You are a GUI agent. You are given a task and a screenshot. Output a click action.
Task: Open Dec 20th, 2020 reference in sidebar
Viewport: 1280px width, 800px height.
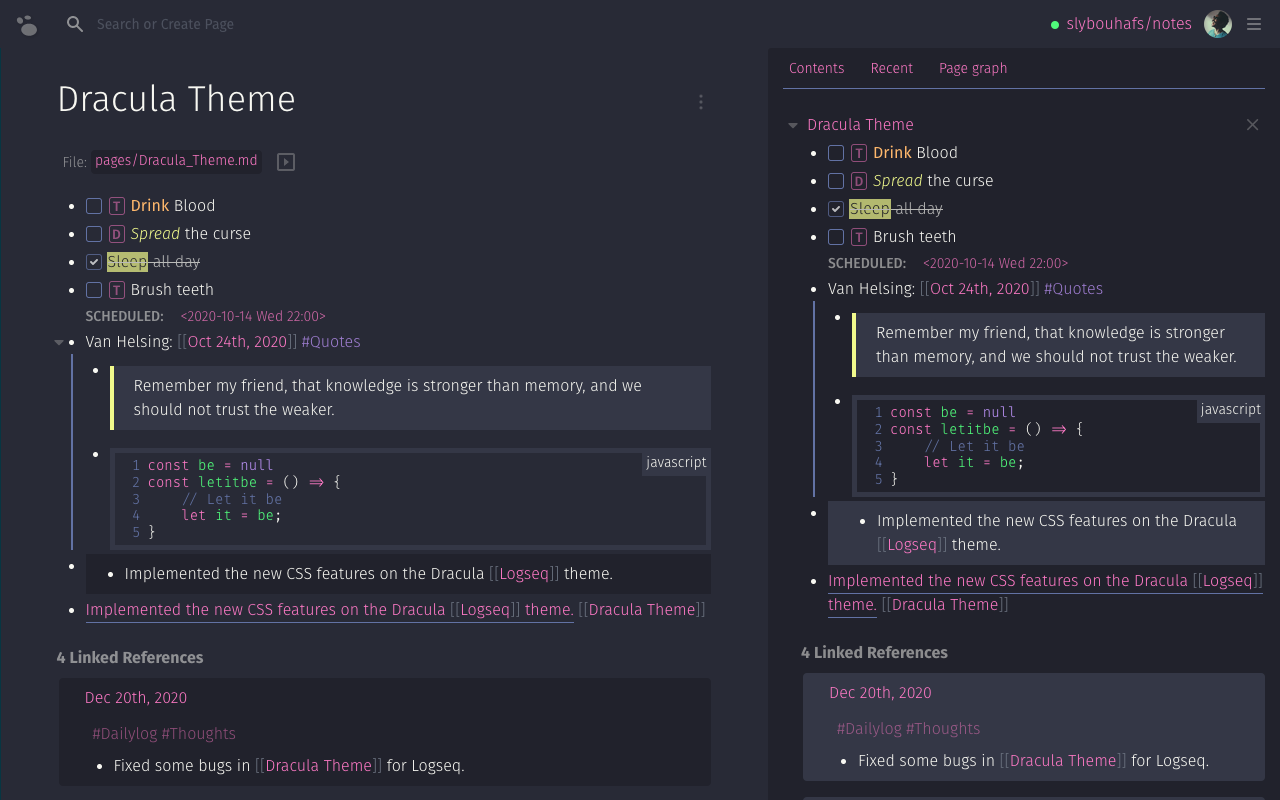point(880,693)
